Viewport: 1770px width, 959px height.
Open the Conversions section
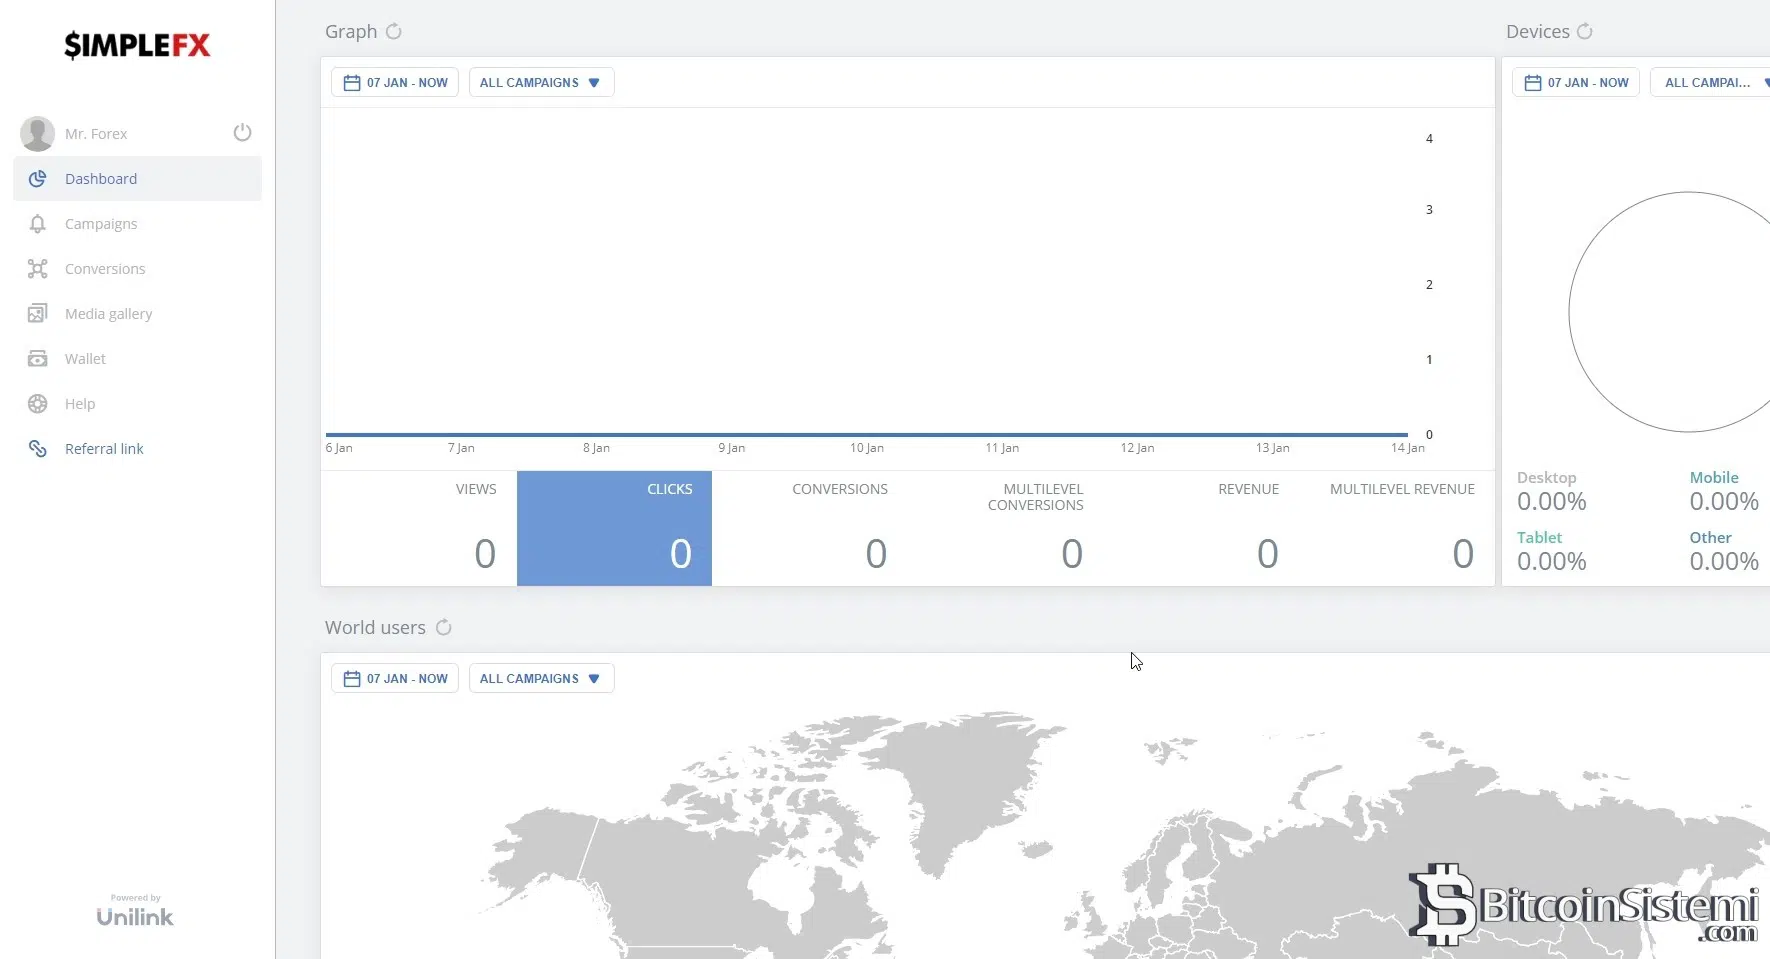[105, 269]
